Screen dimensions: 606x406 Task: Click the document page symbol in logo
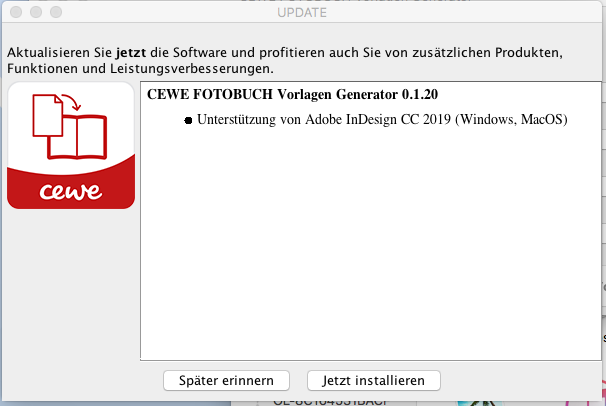pyautogui.click(x=48, y=116)
